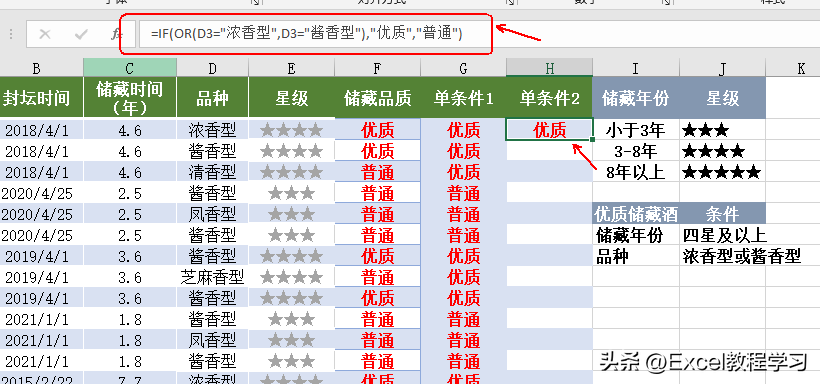
Task: Click the 储藏品质 header cell
Action: coord(377,97)
